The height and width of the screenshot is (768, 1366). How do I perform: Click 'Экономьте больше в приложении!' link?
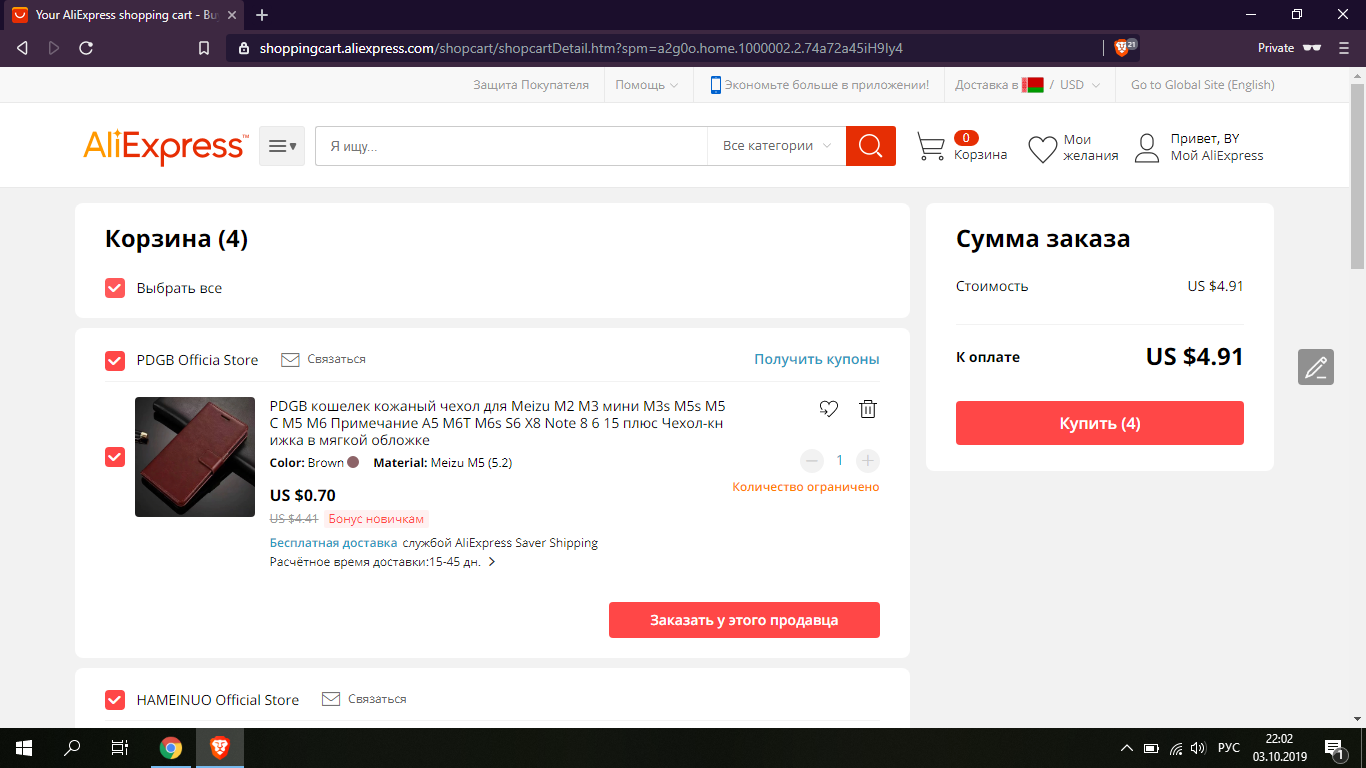[827, 85]
